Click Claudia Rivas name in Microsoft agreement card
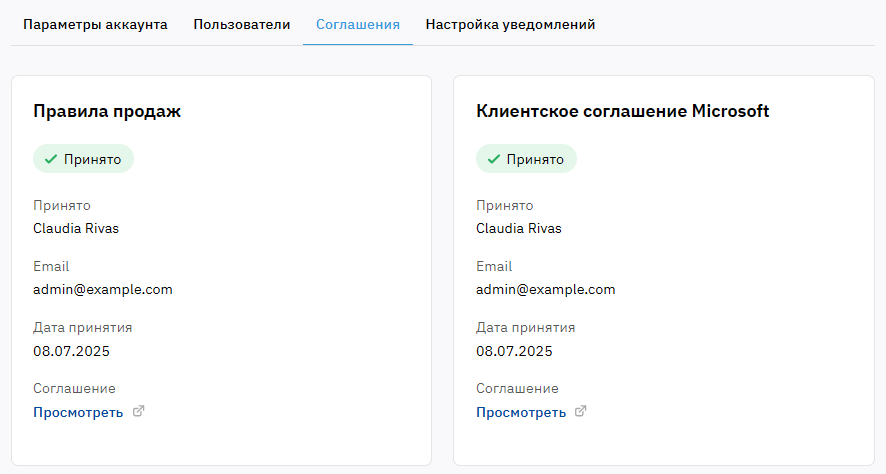 coord(519,228)
